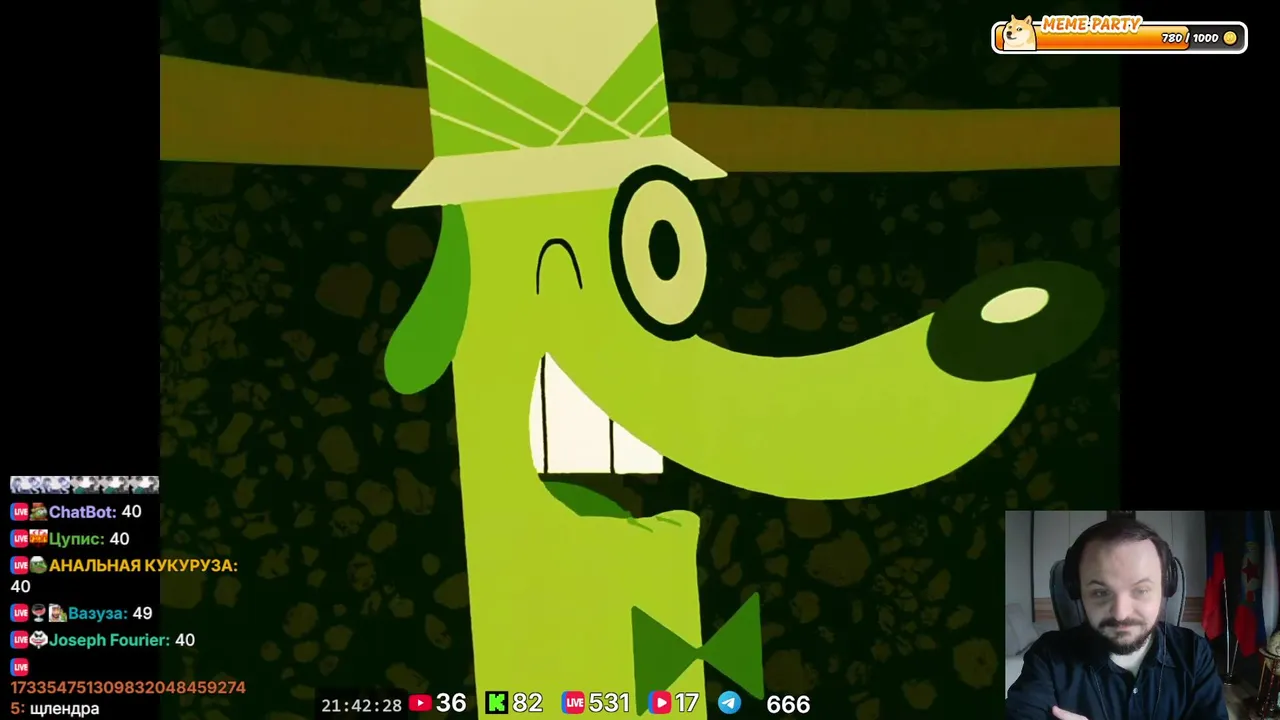Click LIVE badge next to Цупис message
1280x720 pixels.
[19, 539]
